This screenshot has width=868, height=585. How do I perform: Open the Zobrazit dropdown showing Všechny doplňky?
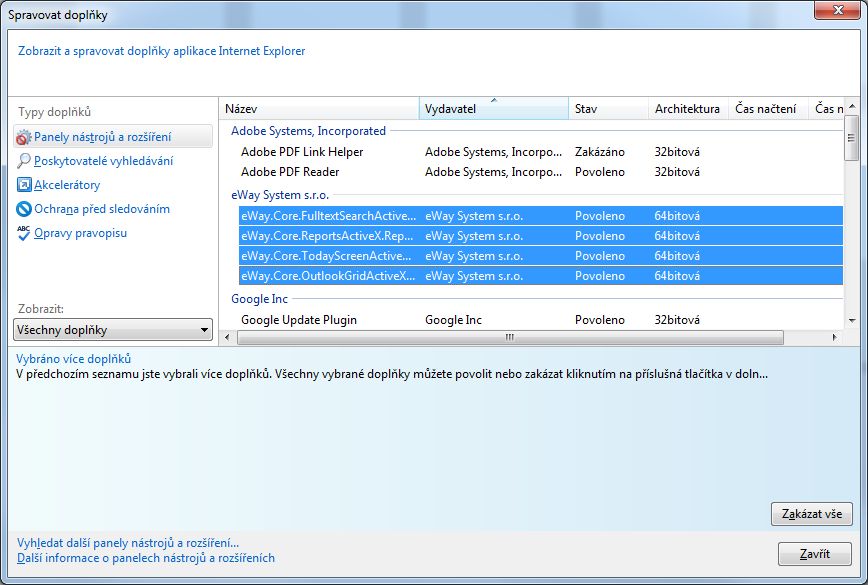click(x=113, y=330)
